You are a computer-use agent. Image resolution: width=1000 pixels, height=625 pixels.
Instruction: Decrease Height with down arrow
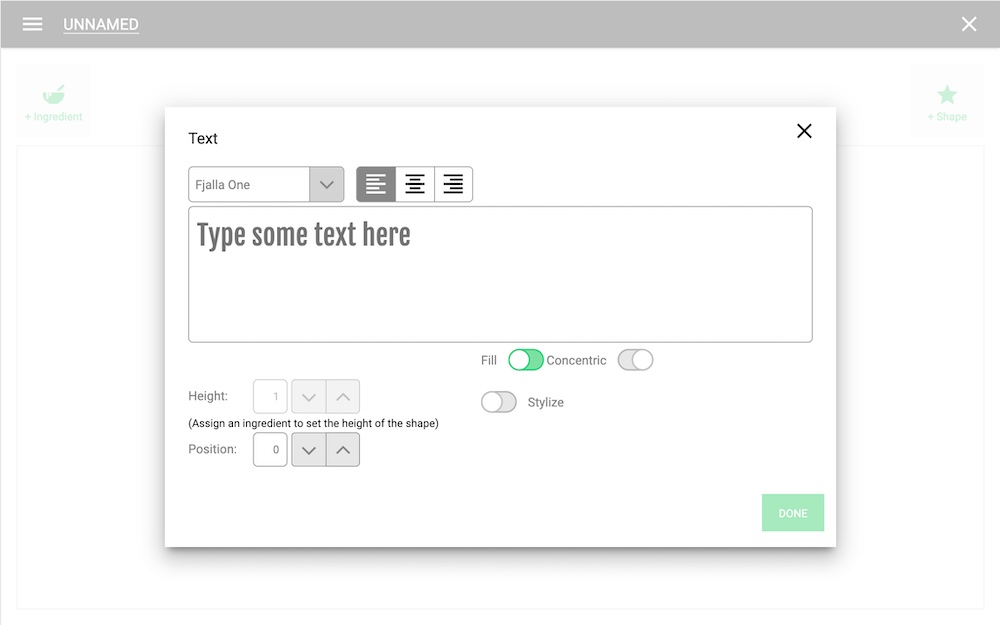(309, 397)
